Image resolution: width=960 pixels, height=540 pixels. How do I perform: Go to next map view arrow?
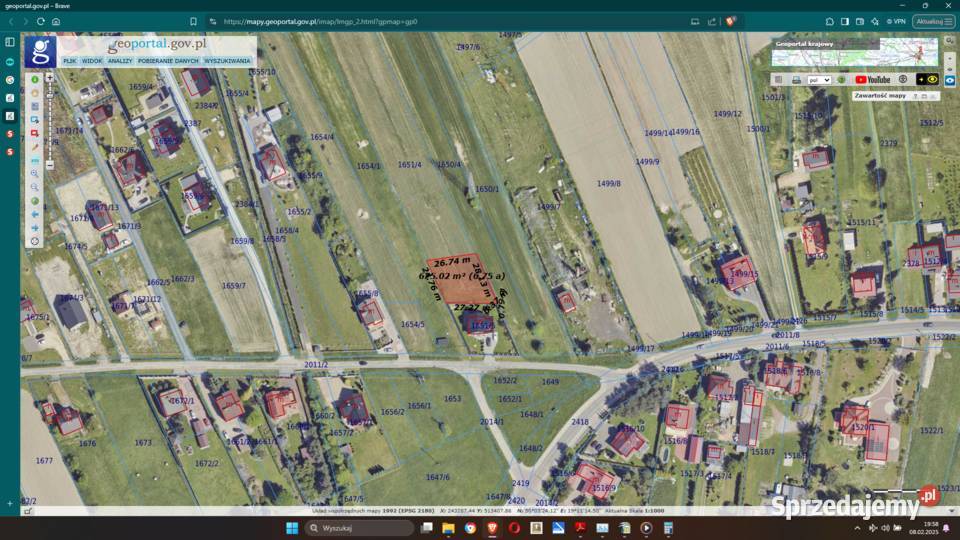(35, 228)
